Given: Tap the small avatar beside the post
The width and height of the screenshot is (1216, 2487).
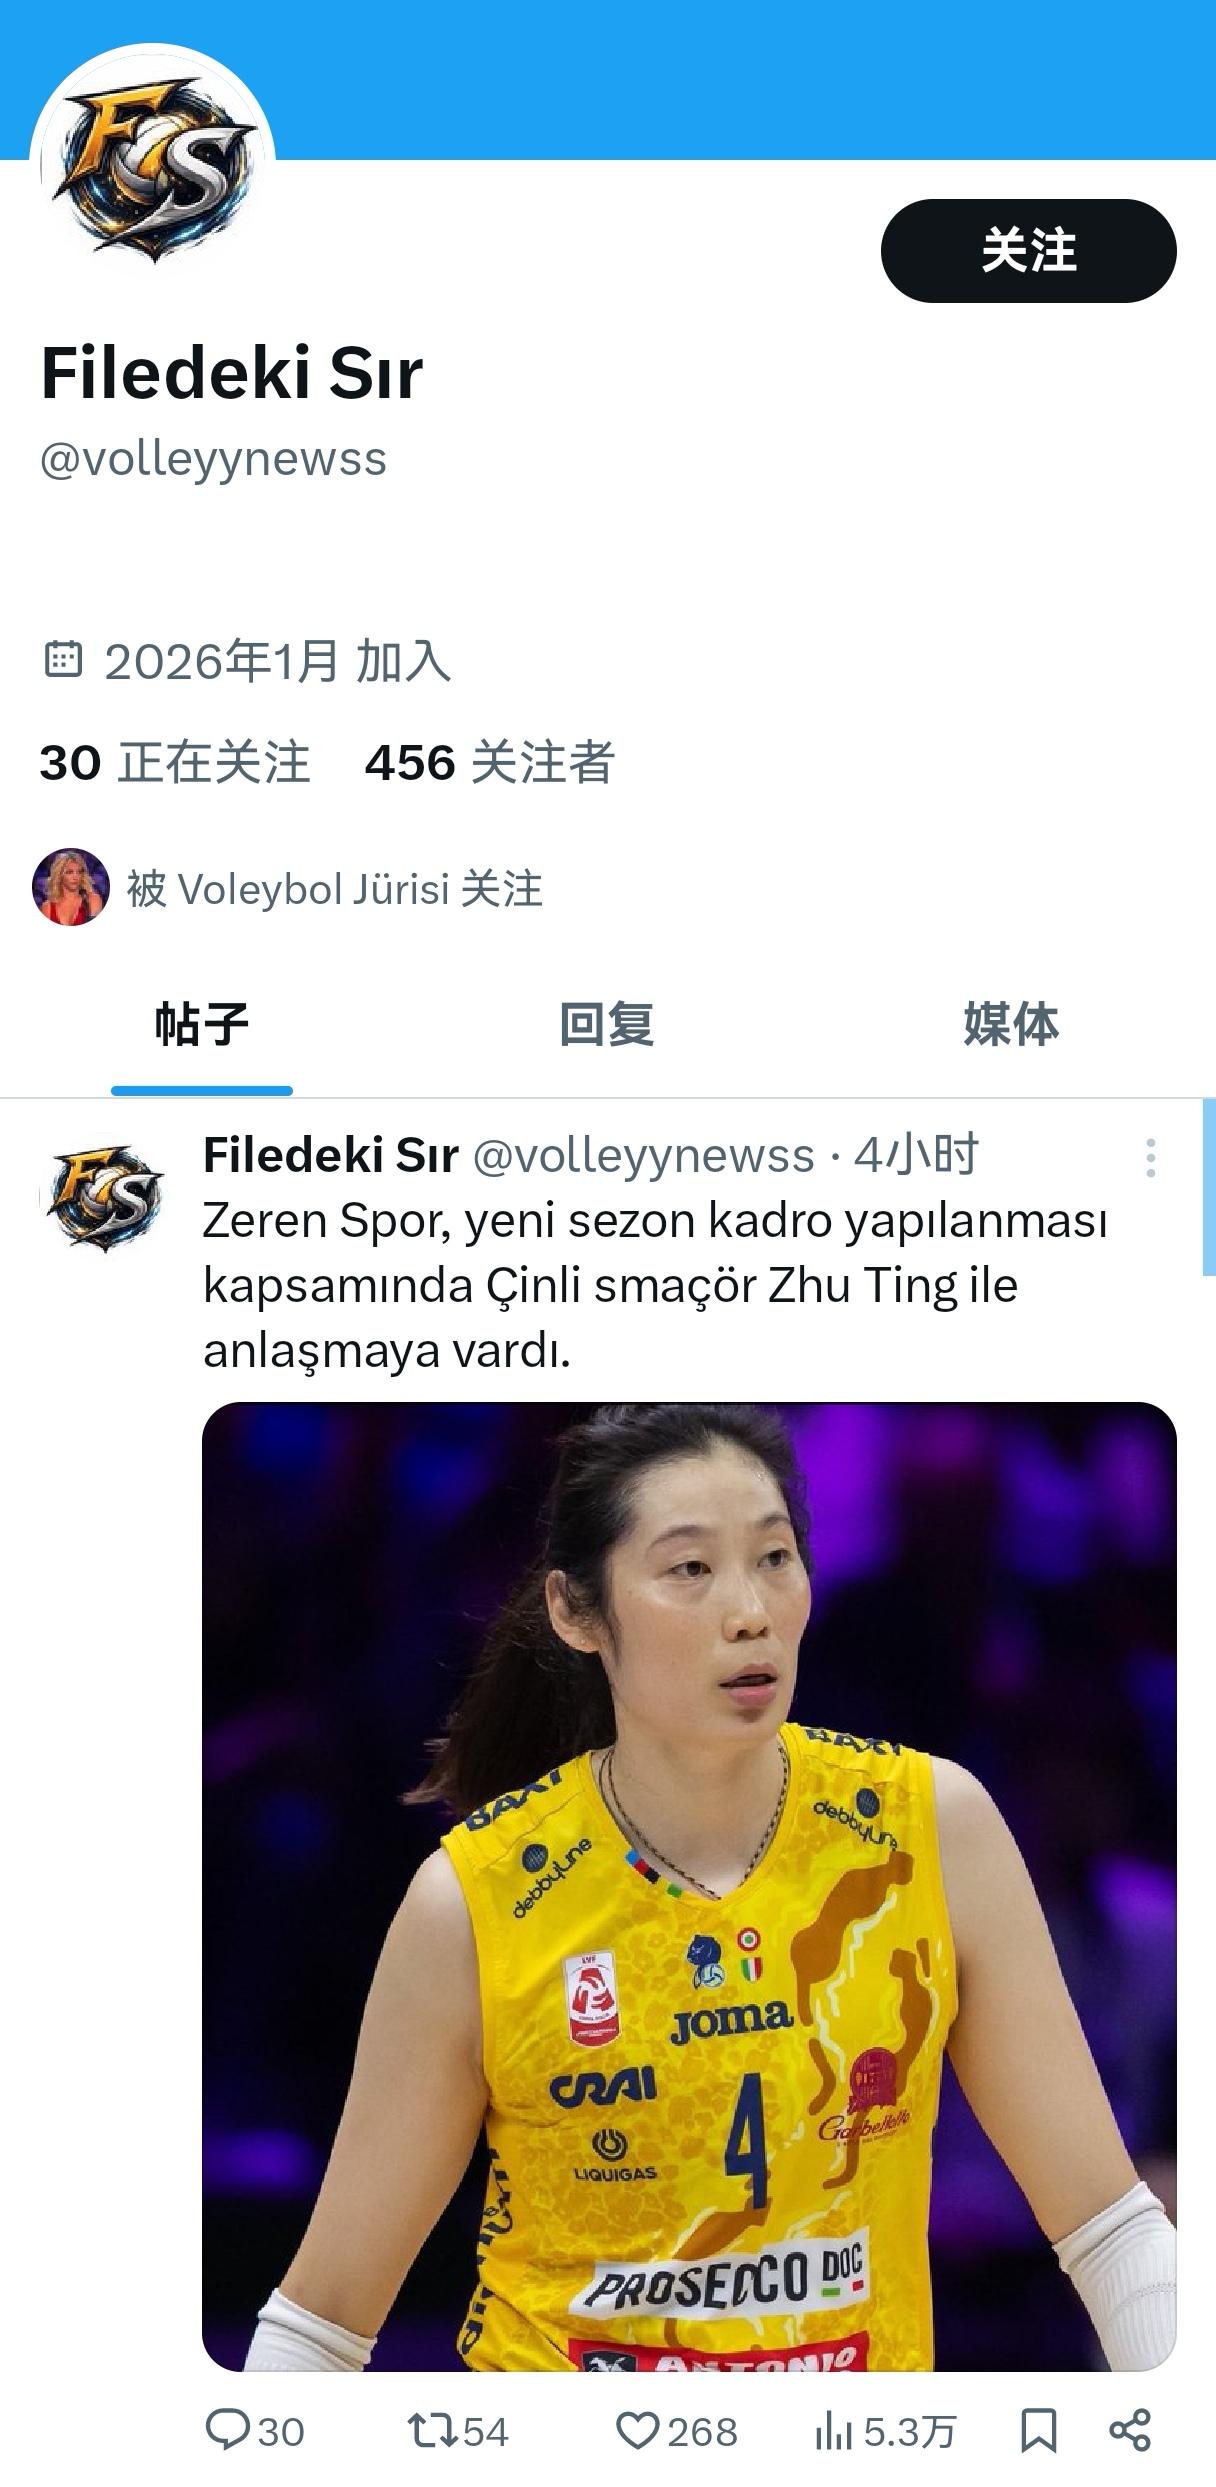Looking at the screenshot, I should click(101, 1193).
